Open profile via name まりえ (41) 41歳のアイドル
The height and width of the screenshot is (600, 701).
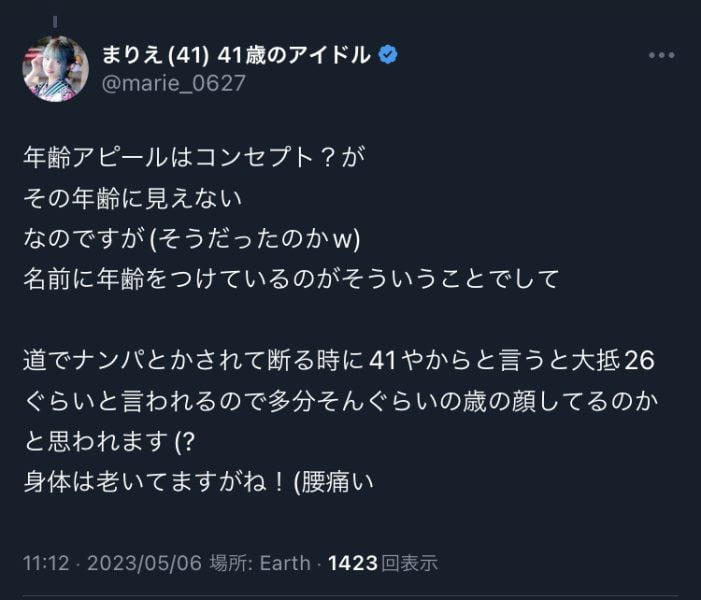point(237,55)
